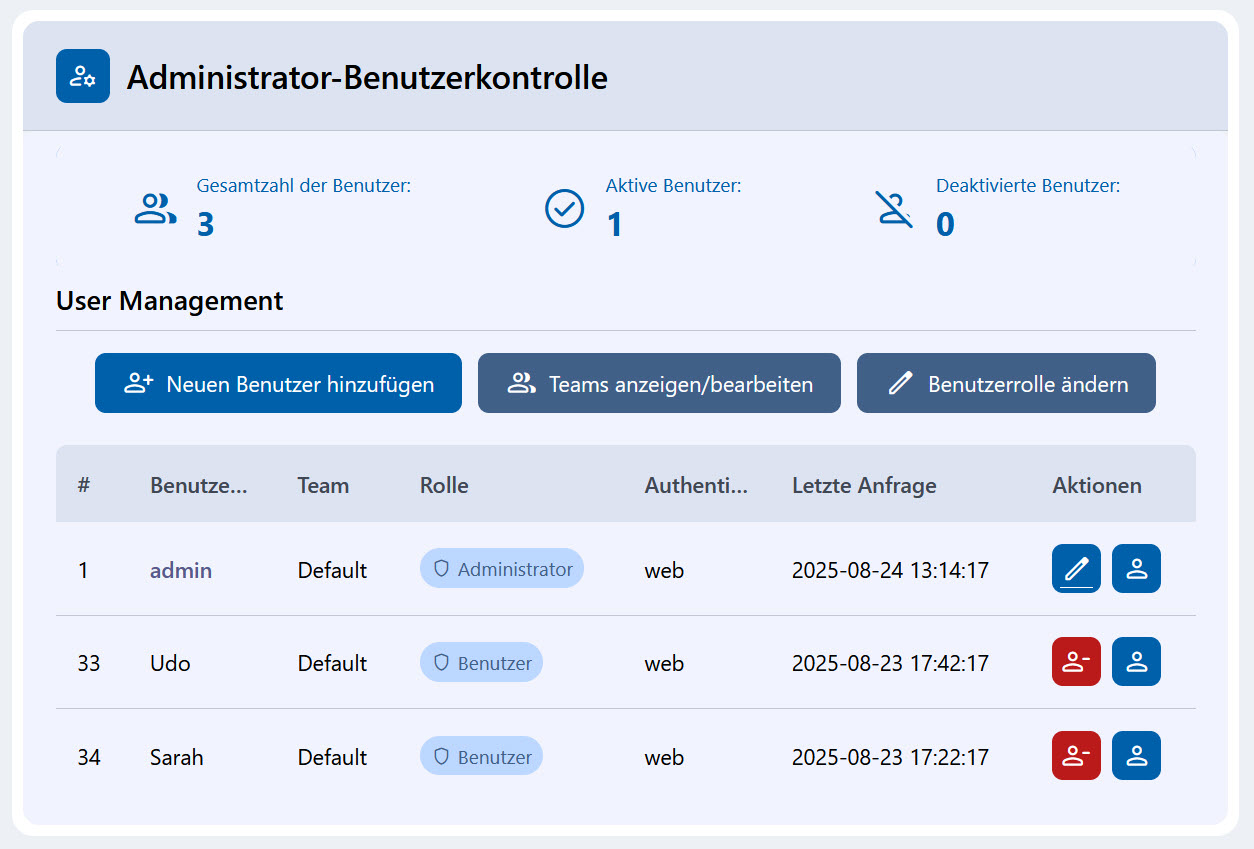Click Udo's Benutzer role badge

(481, 663)
